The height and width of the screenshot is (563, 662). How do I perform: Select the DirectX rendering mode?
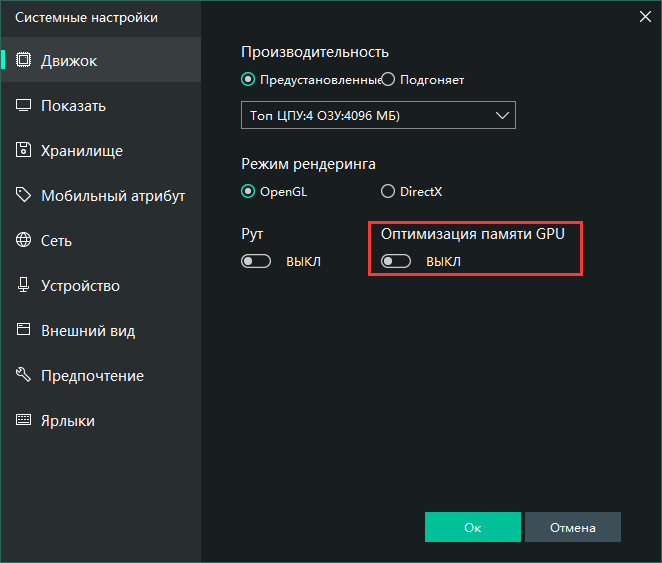tap(388, 191)
